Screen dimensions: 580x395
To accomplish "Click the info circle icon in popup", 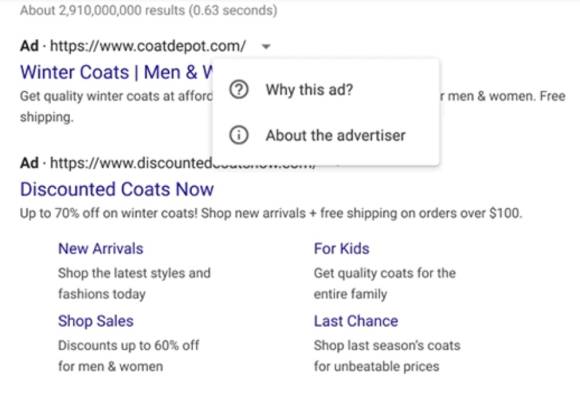I will (239, 135).
